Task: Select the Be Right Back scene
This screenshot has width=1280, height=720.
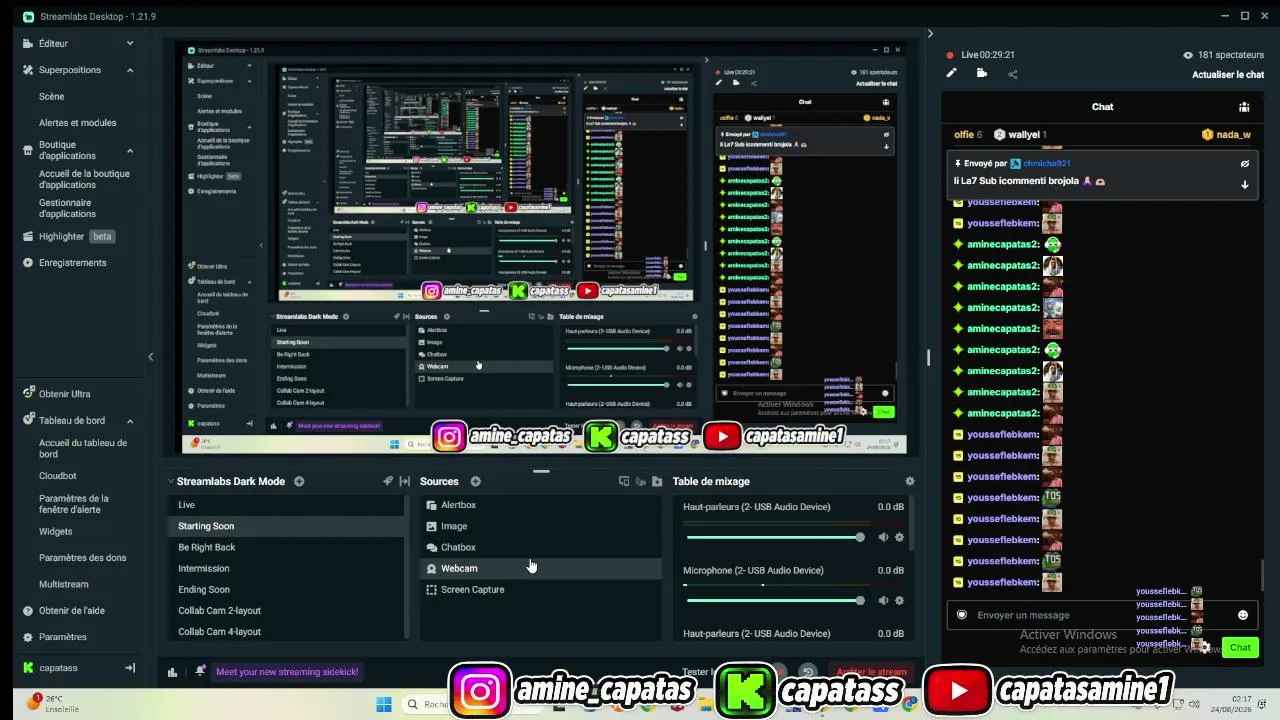Action: [x=286, y=547]
